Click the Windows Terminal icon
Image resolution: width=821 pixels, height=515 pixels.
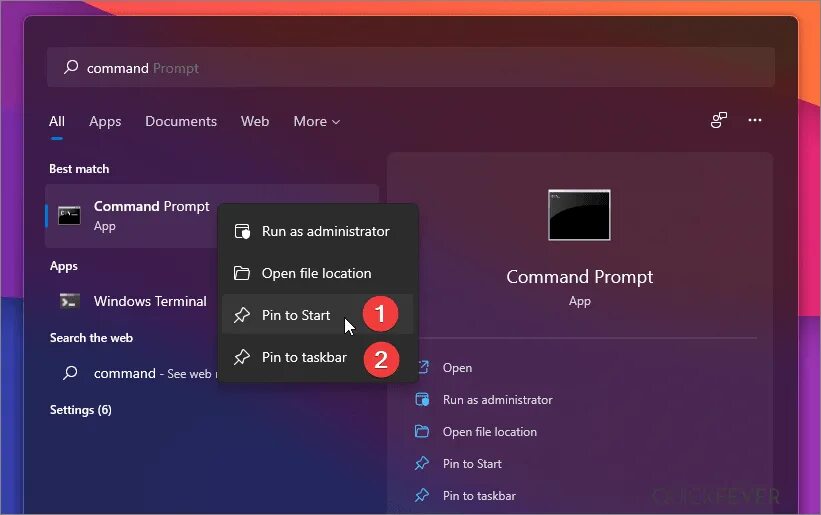(x=69, y=301)
